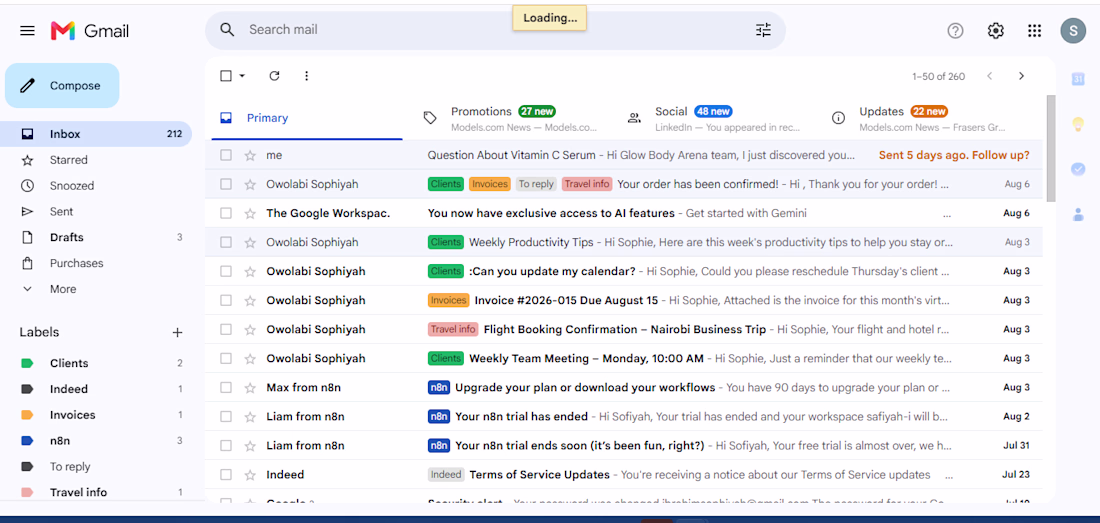The height and width of the screenshot is (523, 1100).
Task: Open Settings gear icon
Action: [x=995, y=30]
